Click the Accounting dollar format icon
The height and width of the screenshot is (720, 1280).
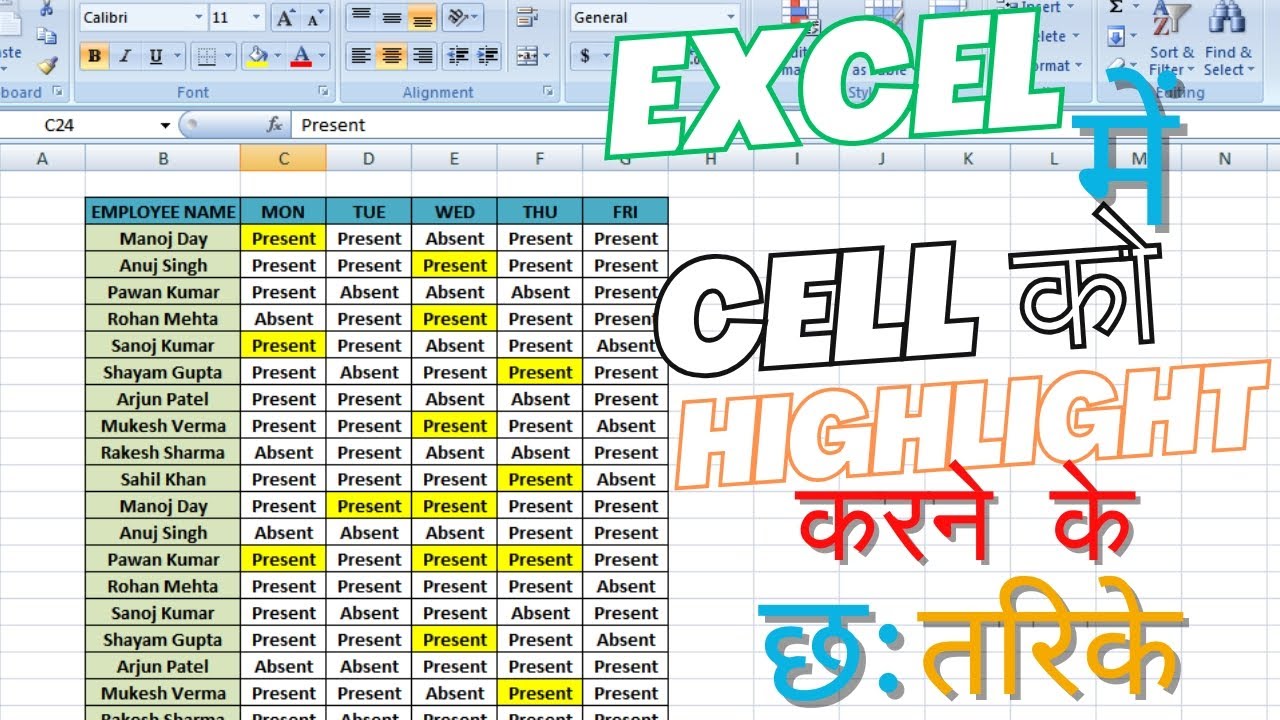585,56
